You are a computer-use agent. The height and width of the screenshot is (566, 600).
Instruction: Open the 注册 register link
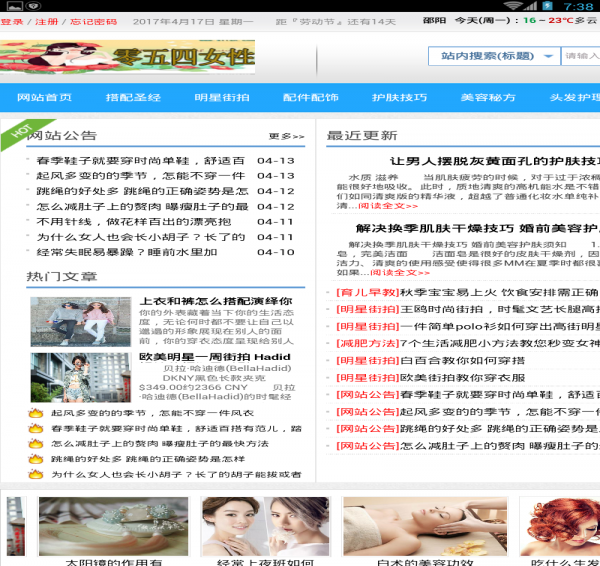(47, 21)
